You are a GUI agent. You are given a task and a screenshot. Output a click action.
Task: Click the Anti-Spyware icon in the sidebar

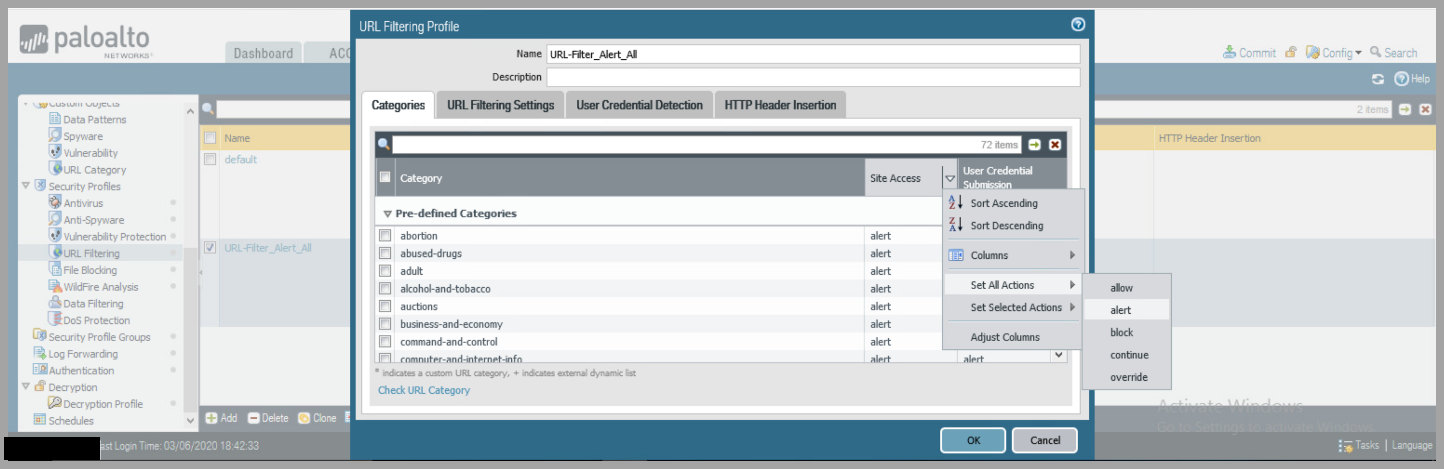56,220
